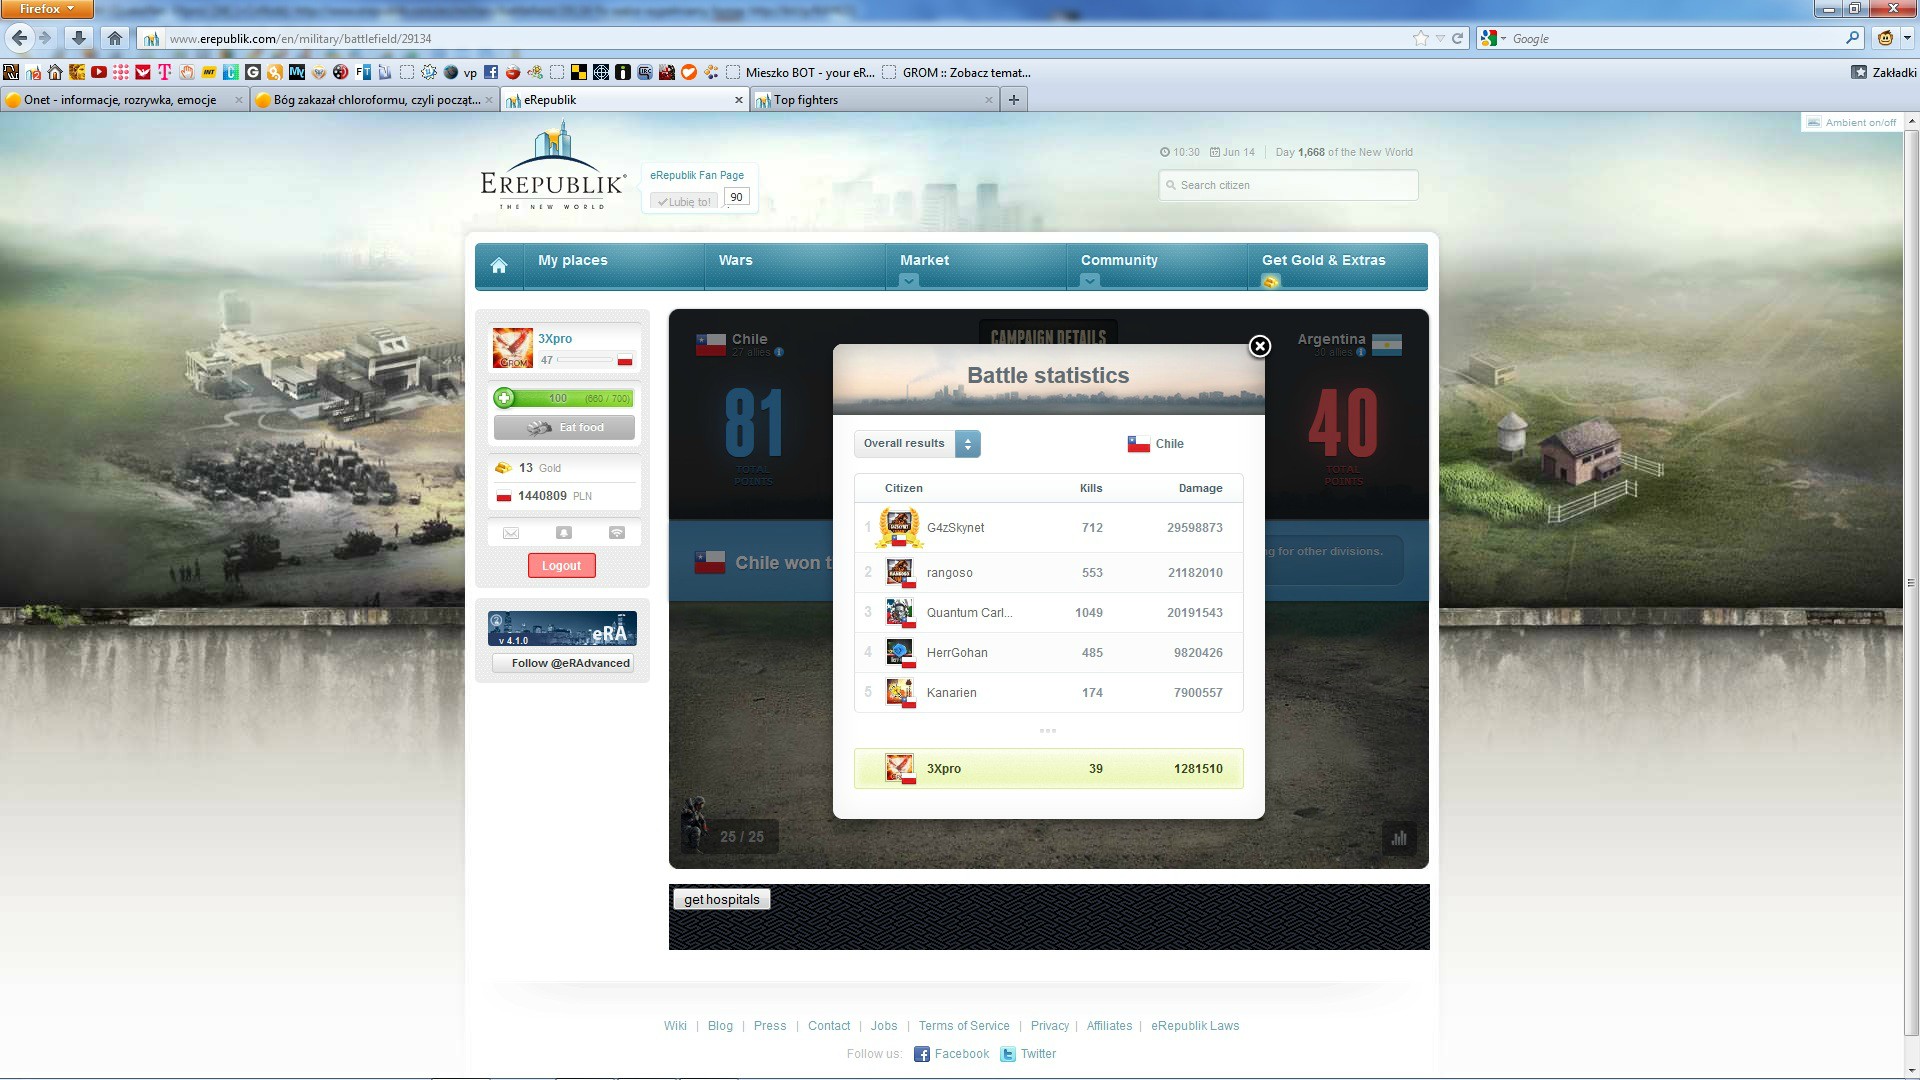Open Kanarien's citizen profile
Image resolution: width=1920 pixels, height=1080 pixels.
click(951, 693)
